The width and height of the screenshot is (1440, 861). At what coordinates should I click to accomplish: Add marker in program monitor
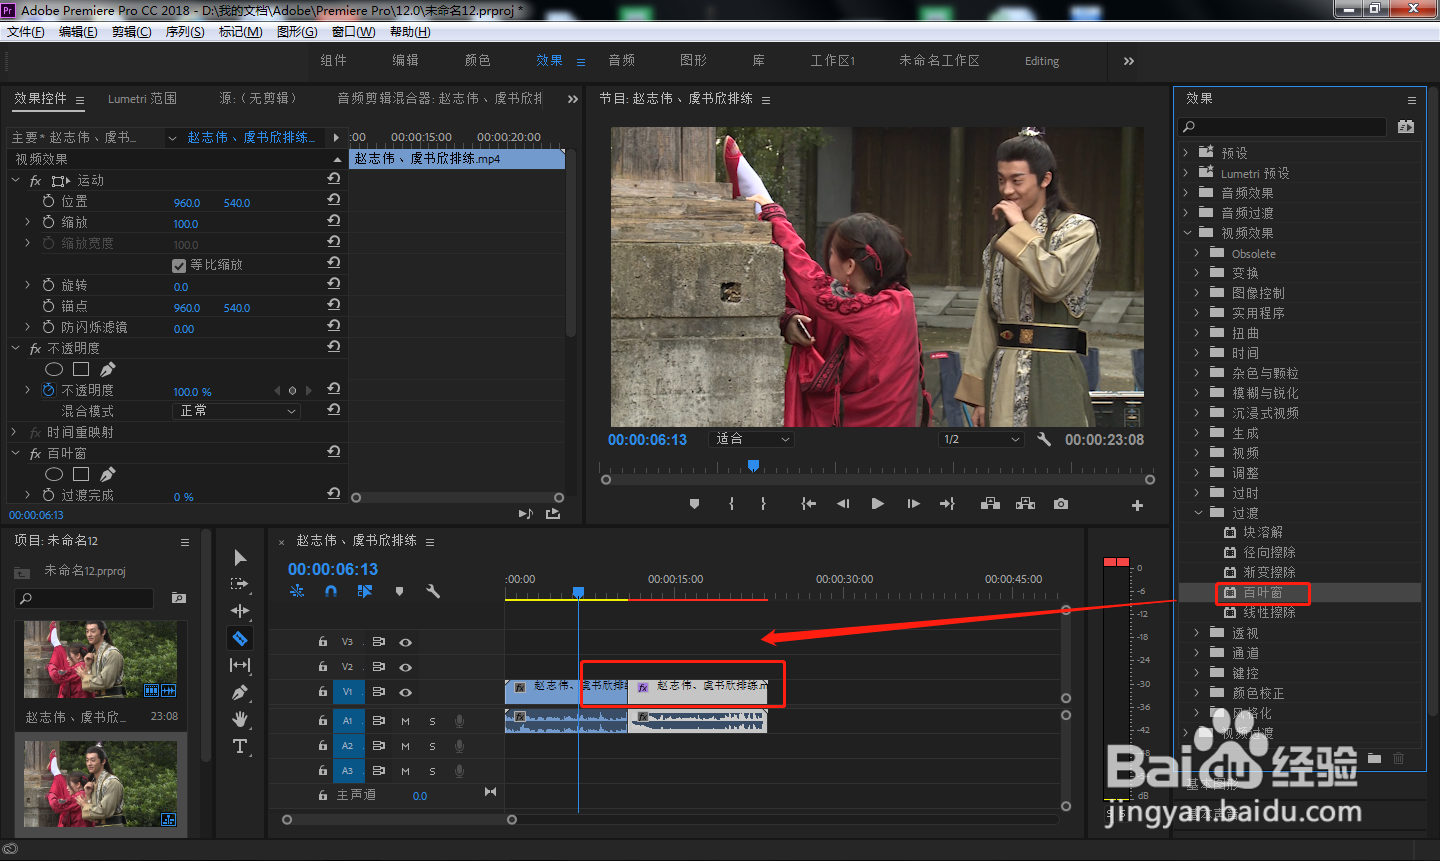(x=694, y=504)
